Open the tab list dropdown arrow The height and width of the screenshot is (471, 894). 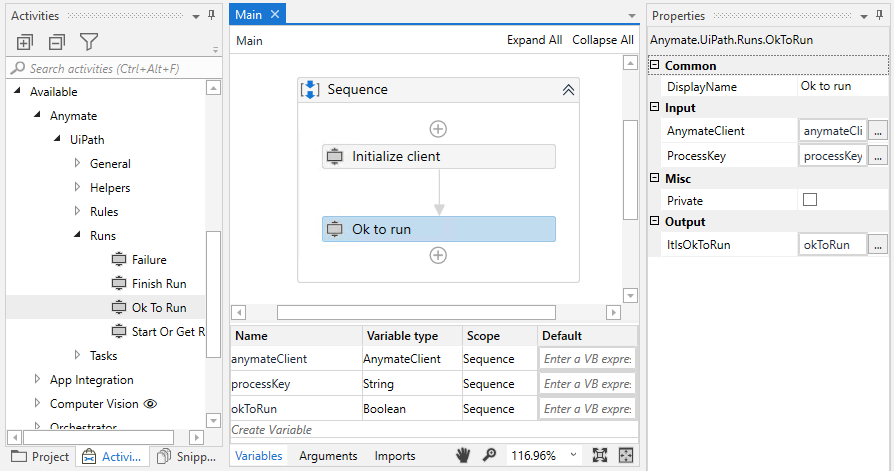coord(632,16)
